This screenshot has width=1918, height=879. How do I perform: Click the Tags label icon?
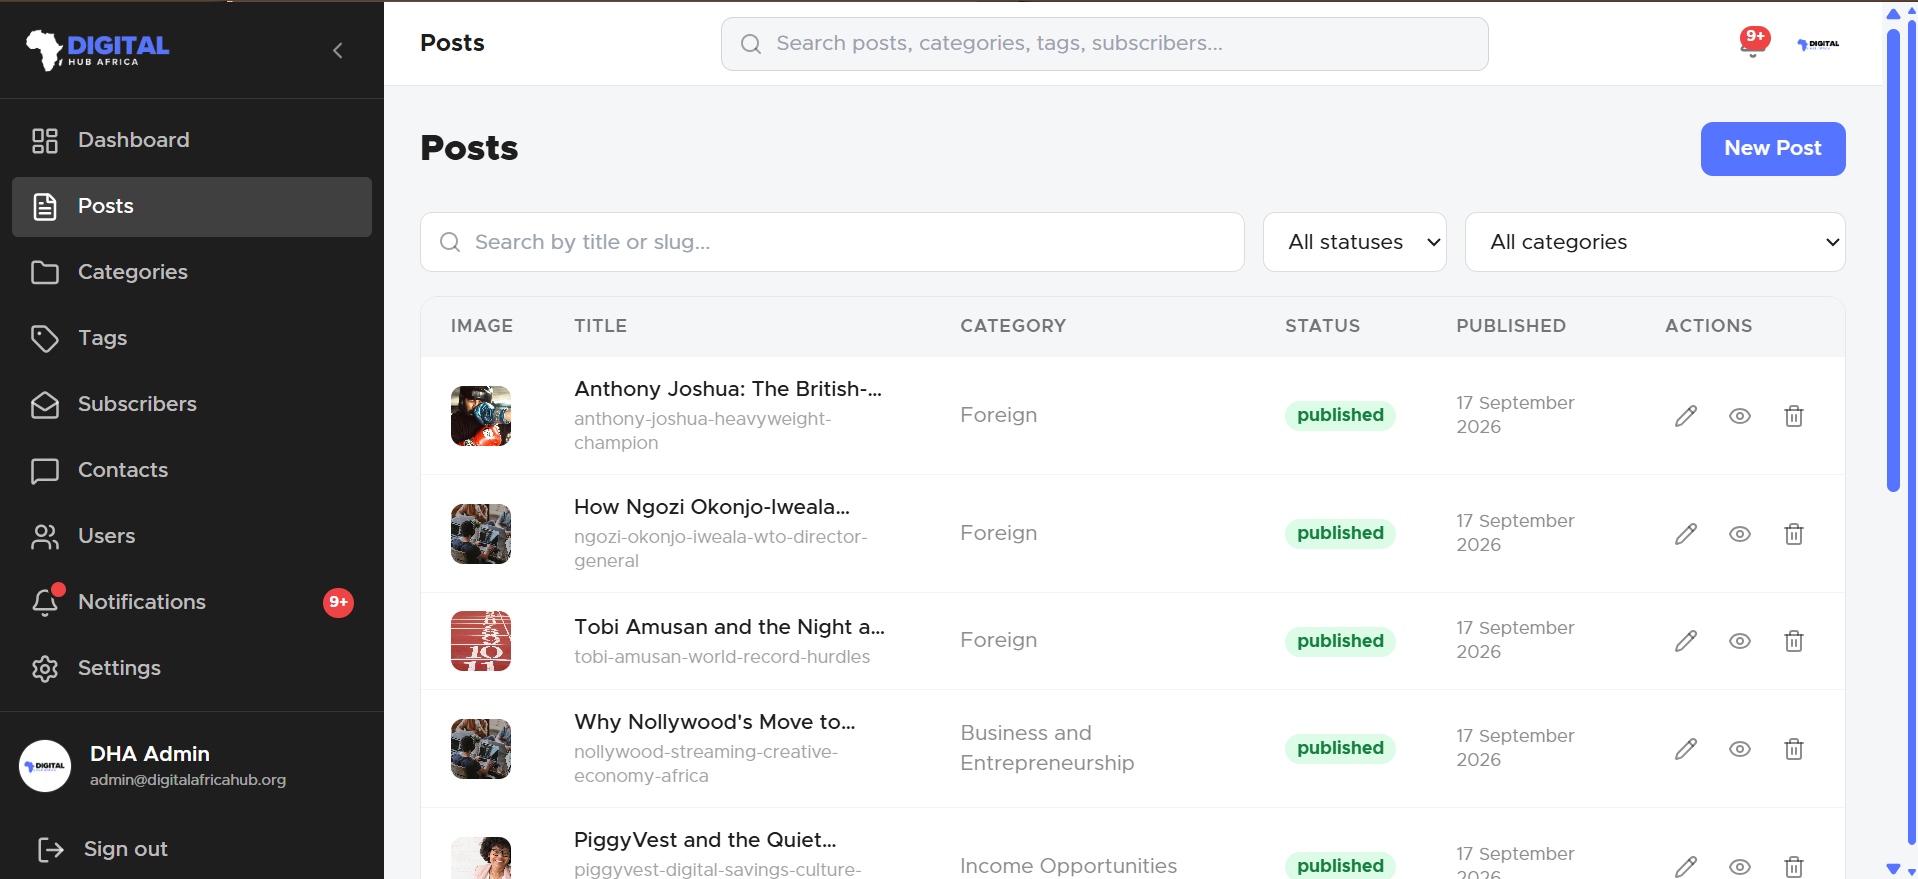[x=45, y=339]
